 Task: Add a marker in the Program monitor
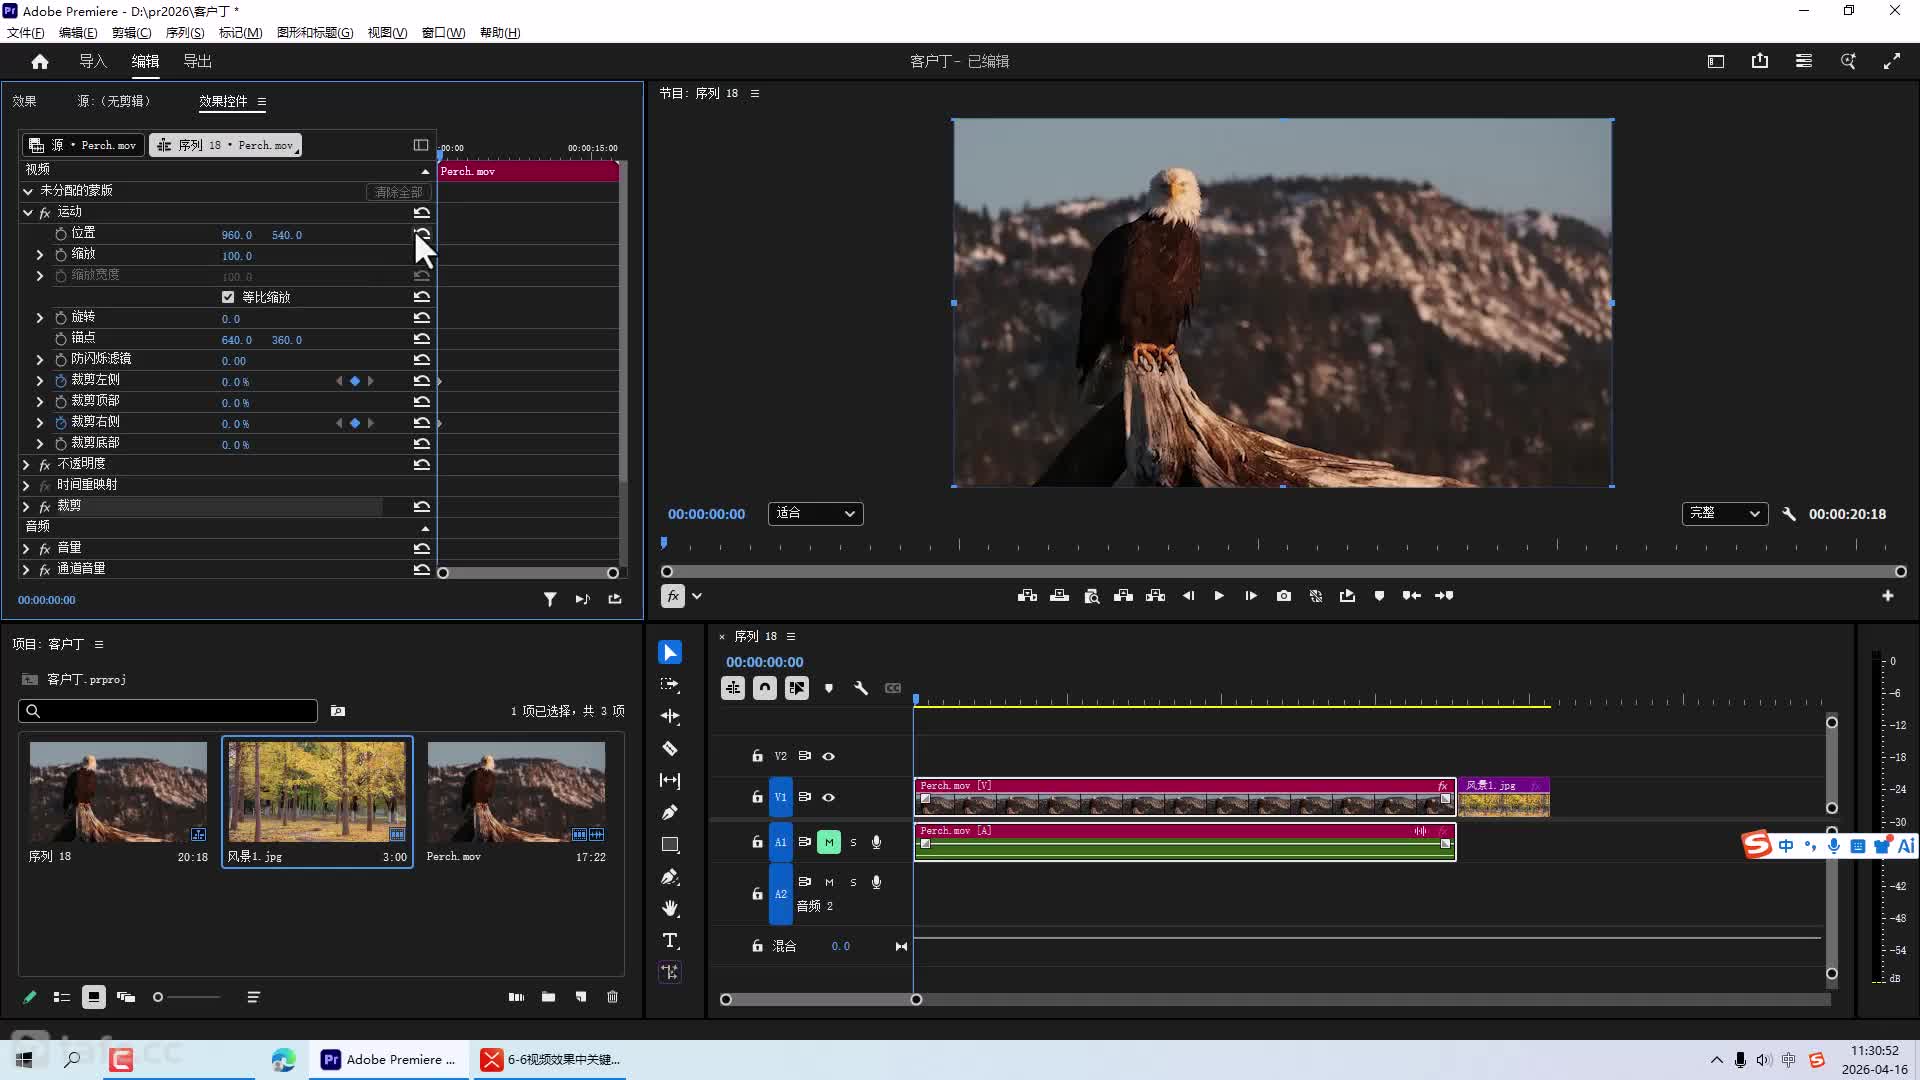pos(1379,596)
